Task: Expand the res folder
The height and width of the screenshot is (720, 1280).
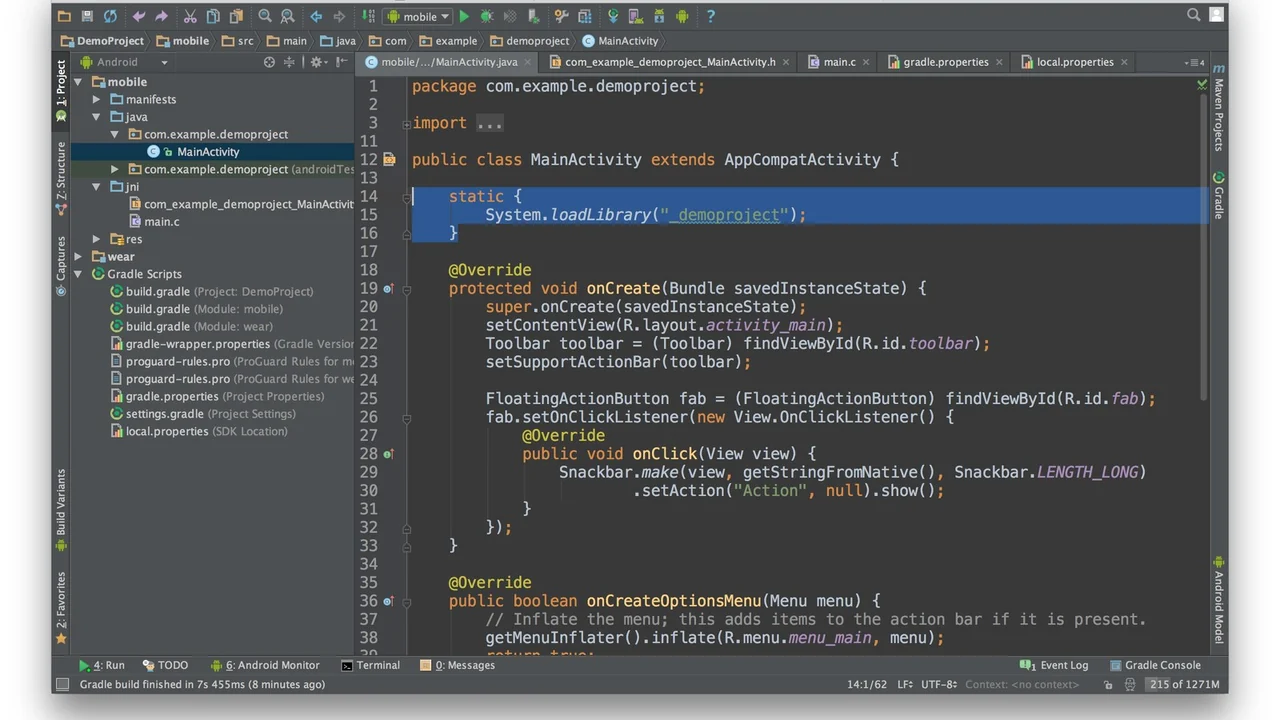Action: 97,239
